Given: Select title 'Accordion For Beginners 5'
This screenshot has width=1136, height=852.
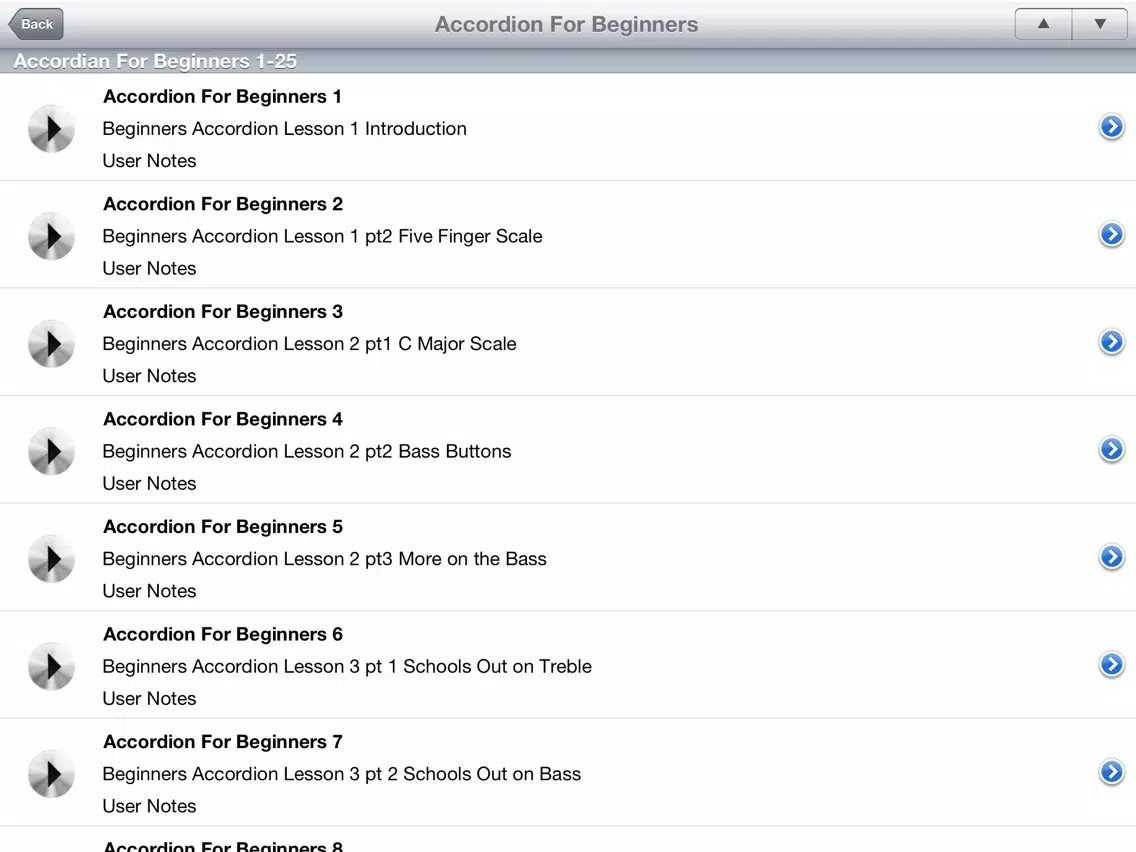Looking at the screenshot, I should click(222, 527).
